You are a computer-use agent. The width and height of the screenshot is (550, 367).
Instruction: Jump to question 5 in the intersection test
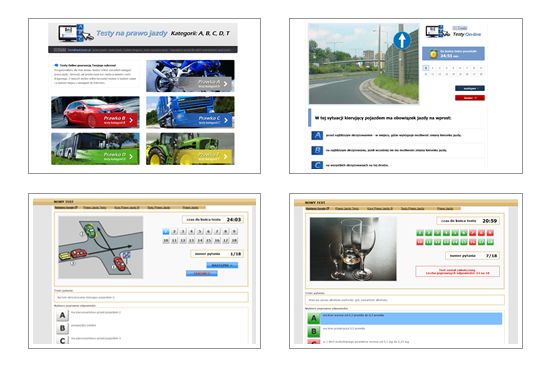coord(200,232)
